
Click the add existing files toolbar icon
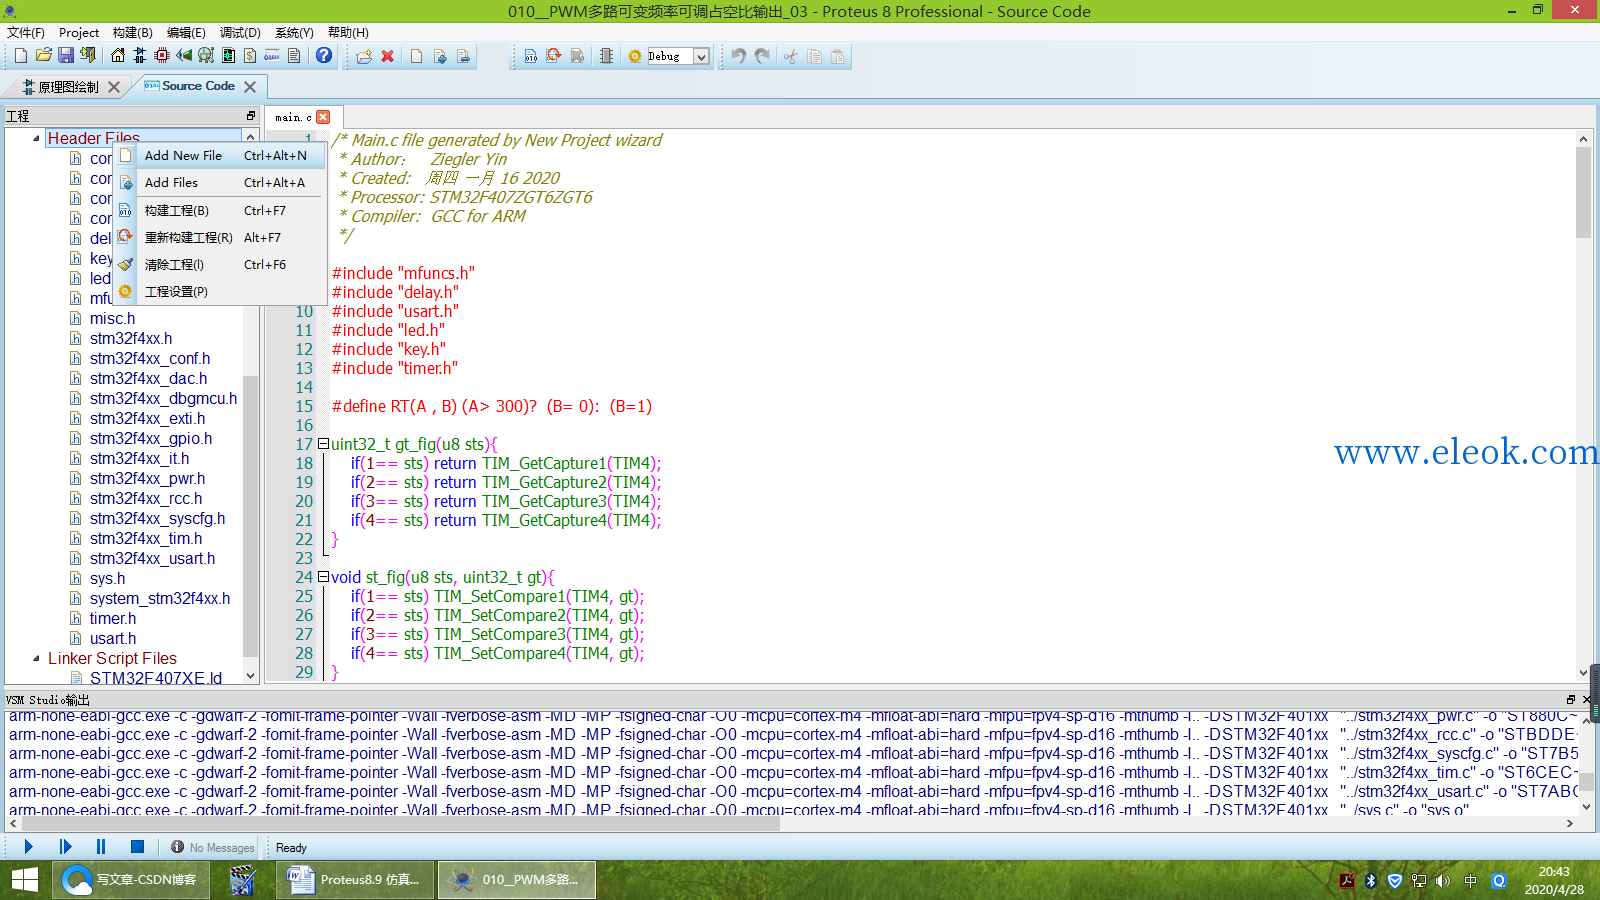[440, 56]
